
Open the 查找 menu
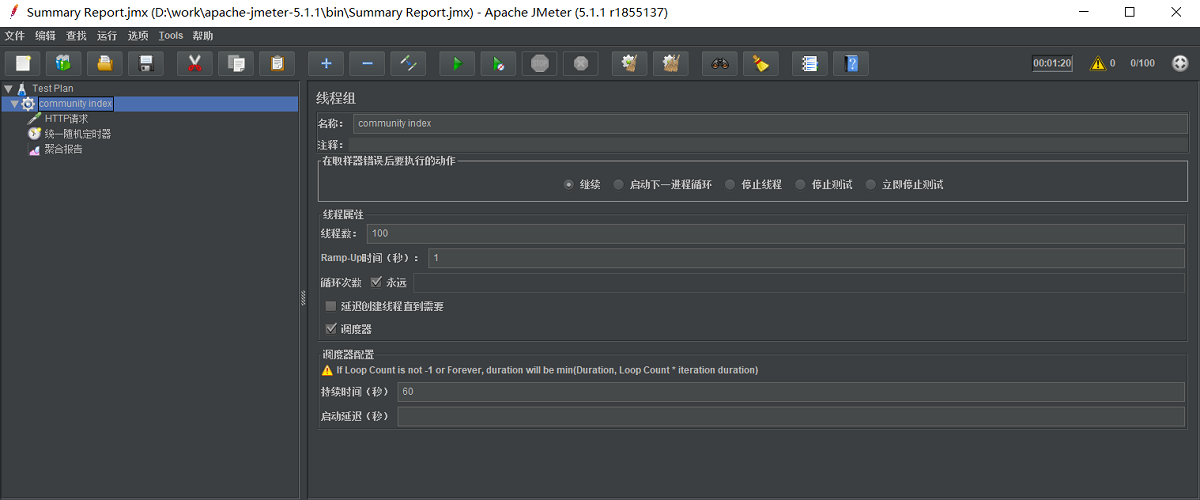click(x=76, y=36)
